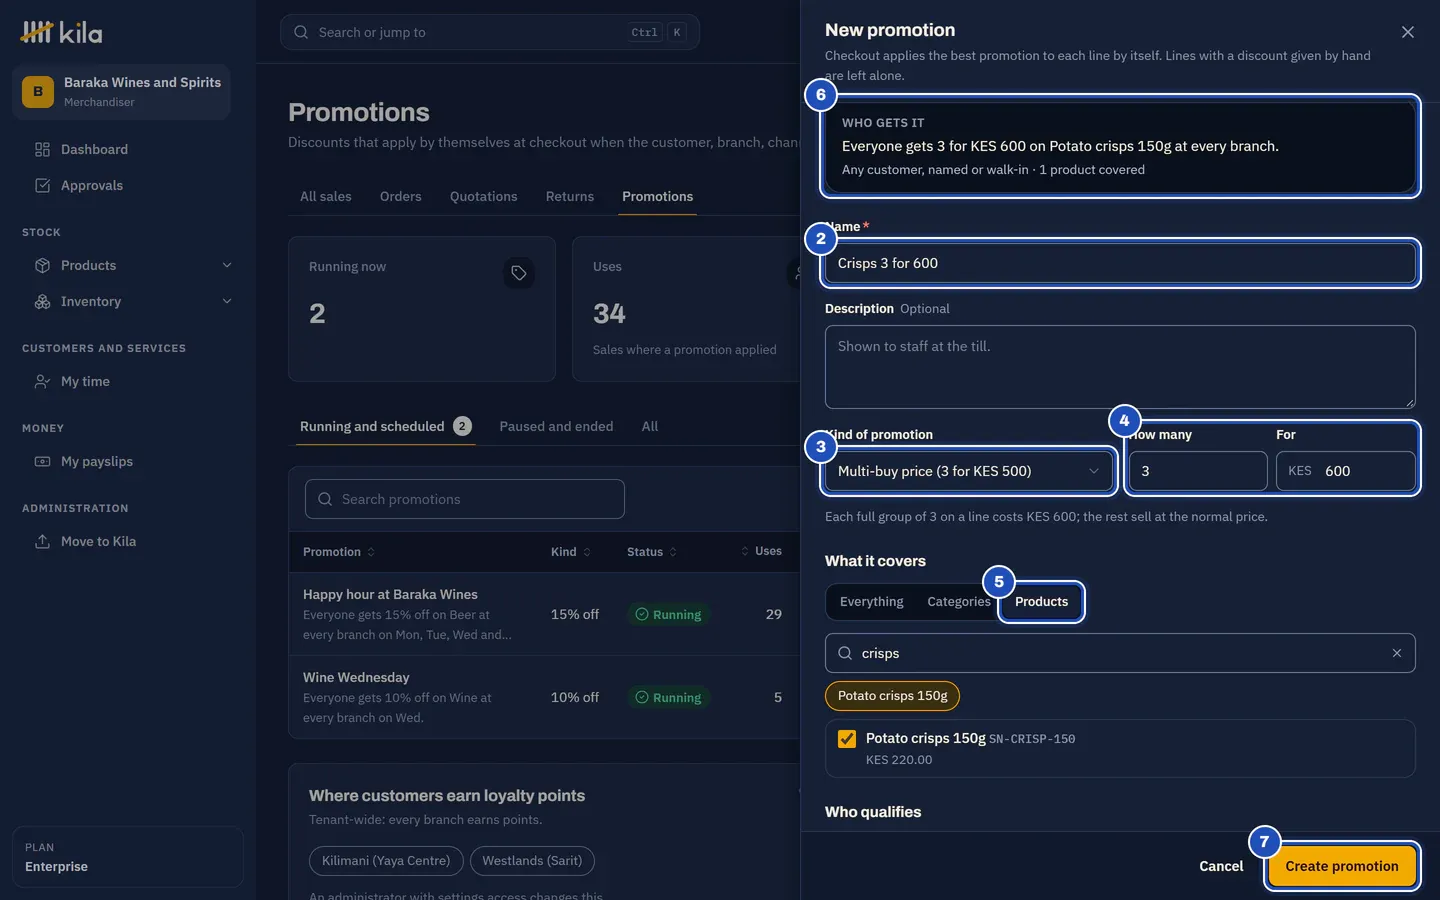Click the Move to Kila upload icon

[x=42, y=541]
